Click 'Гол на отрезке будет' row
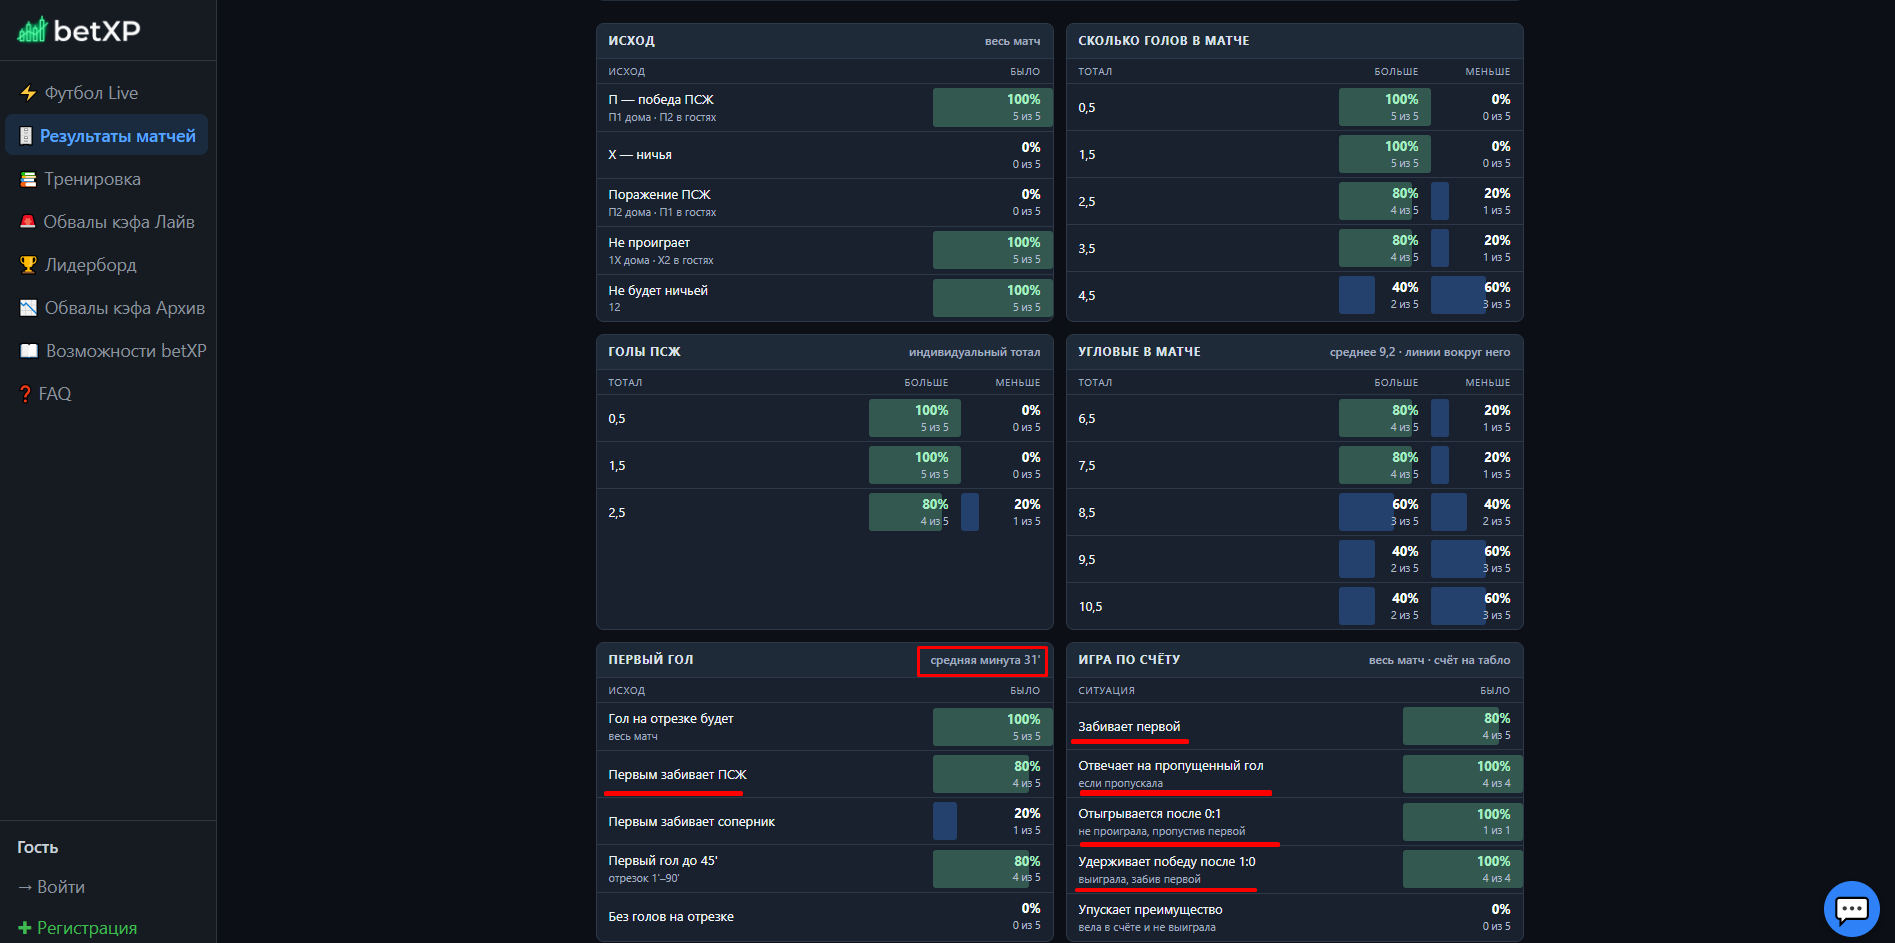 825,727
